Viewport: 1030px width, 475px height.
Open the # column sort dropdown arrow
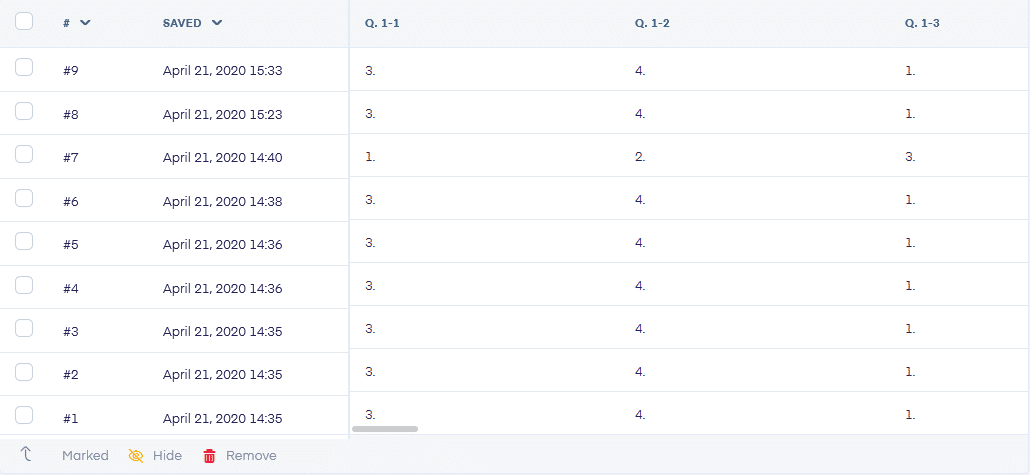click(x=85, y=23)
